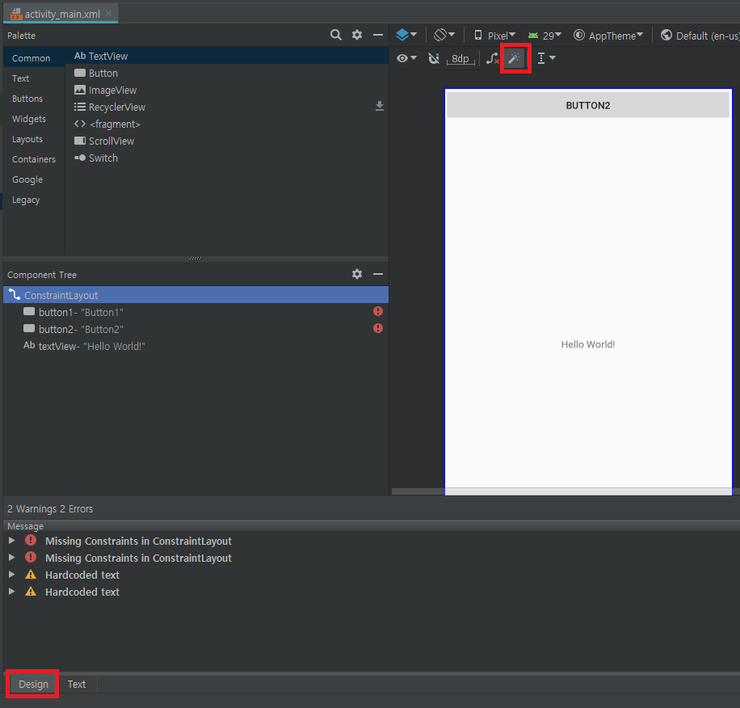
Task: Minimize the Palette panel
Action: (378, 35)
